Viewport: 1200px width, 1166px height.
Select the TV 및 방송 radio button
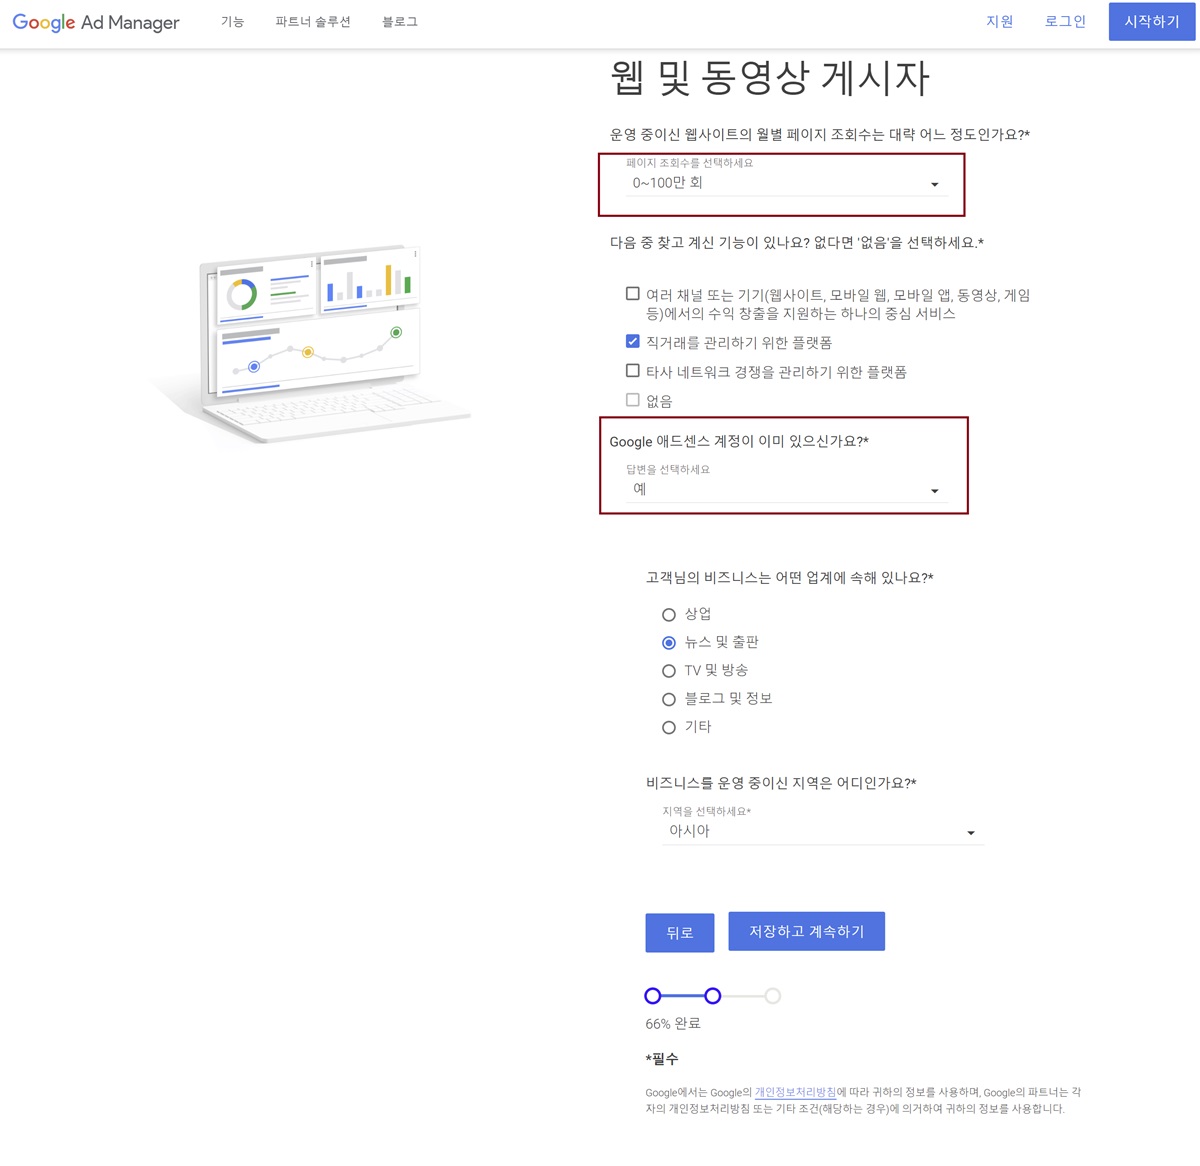point(669,671)
